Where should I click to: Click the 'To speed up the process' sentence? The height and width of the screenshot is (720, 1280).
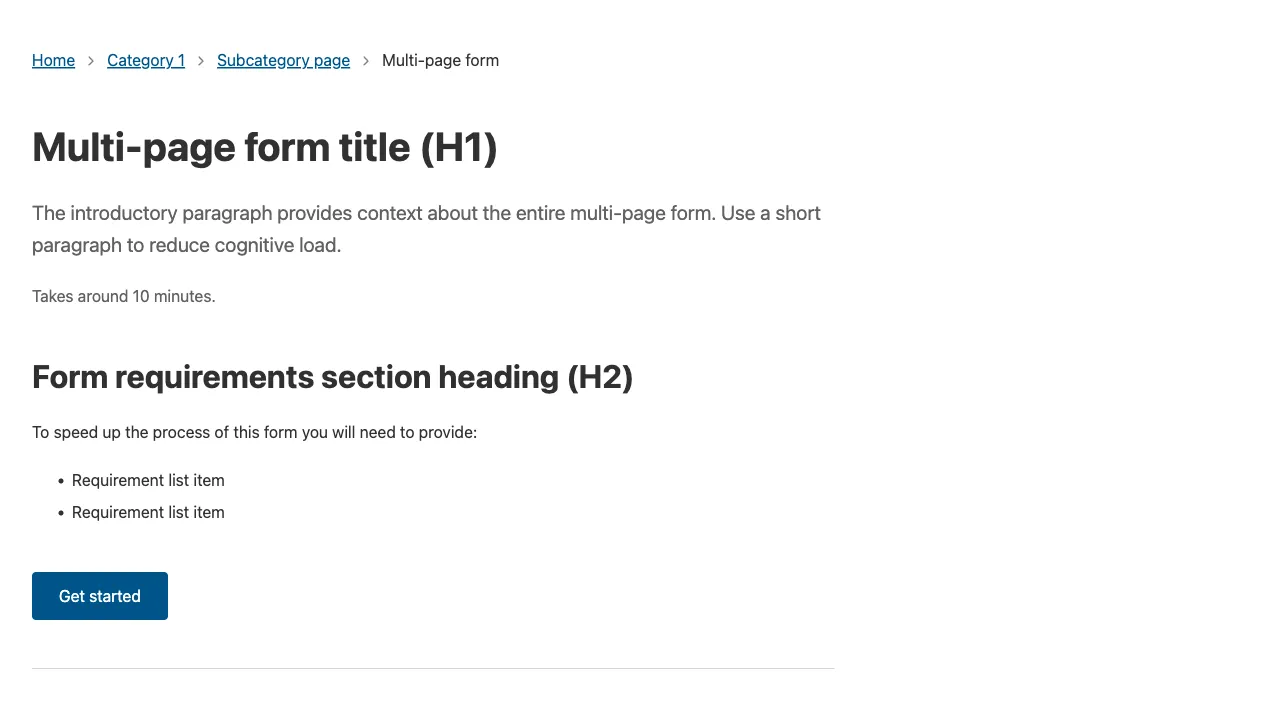[254, 433]
